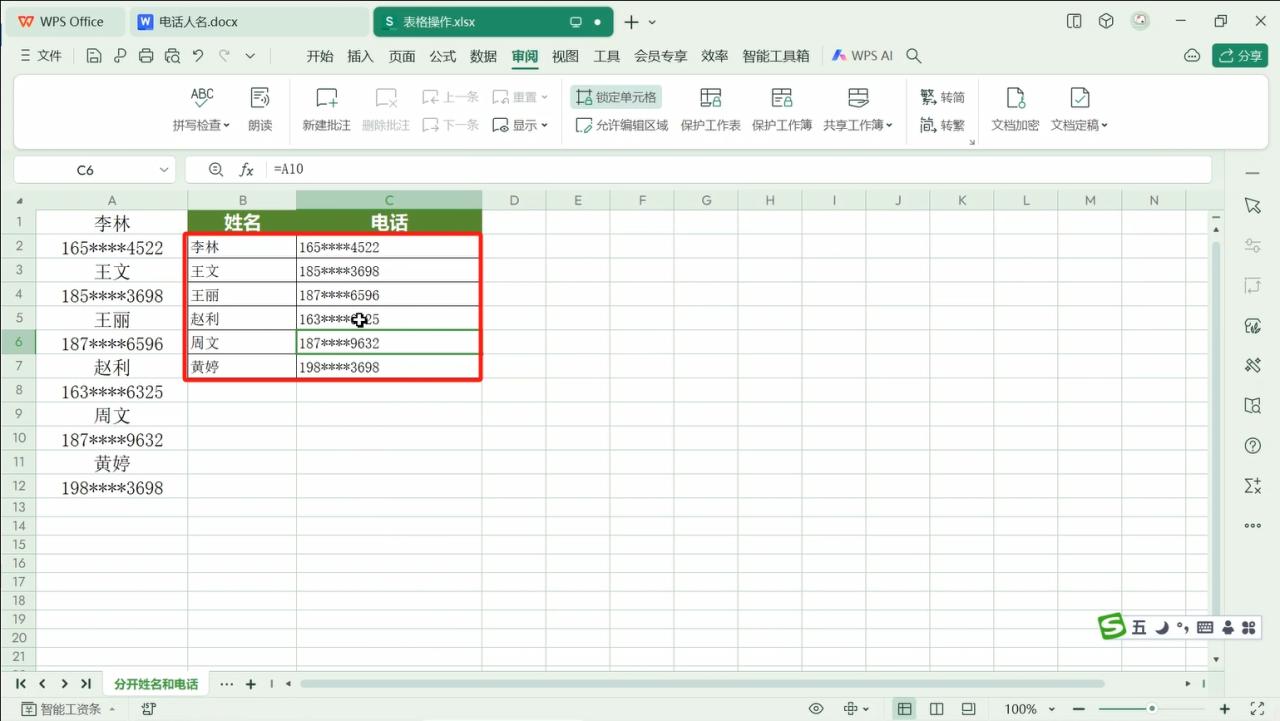
Task: Open the Spell Check (拼写检查) tool
Action: click(201, 110)
